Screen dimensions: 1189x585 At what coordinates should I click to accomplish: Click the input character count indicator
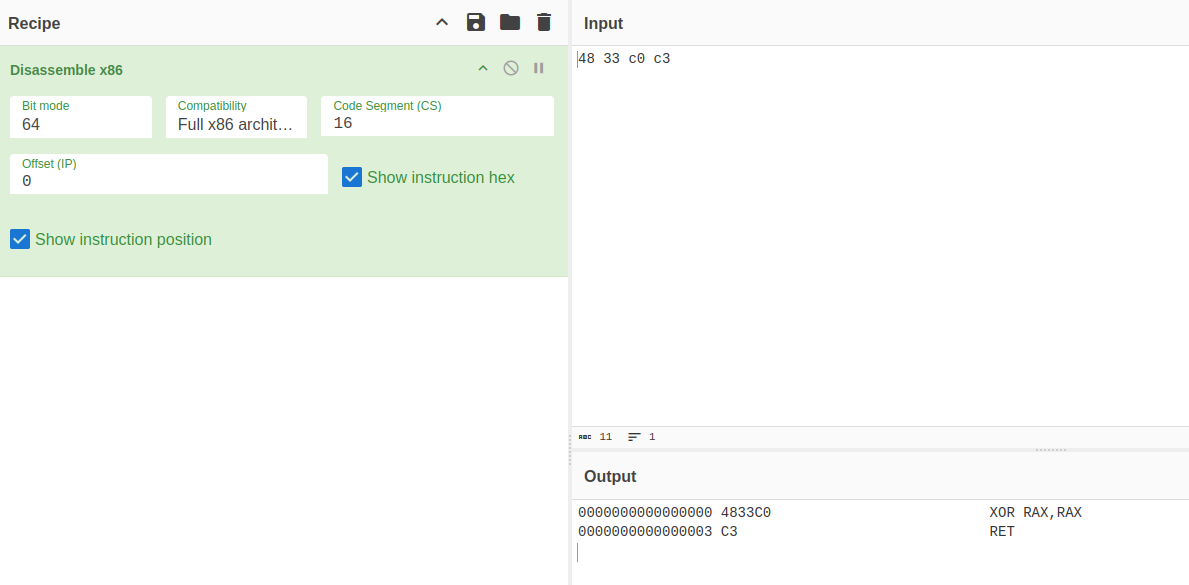[595, 437]
